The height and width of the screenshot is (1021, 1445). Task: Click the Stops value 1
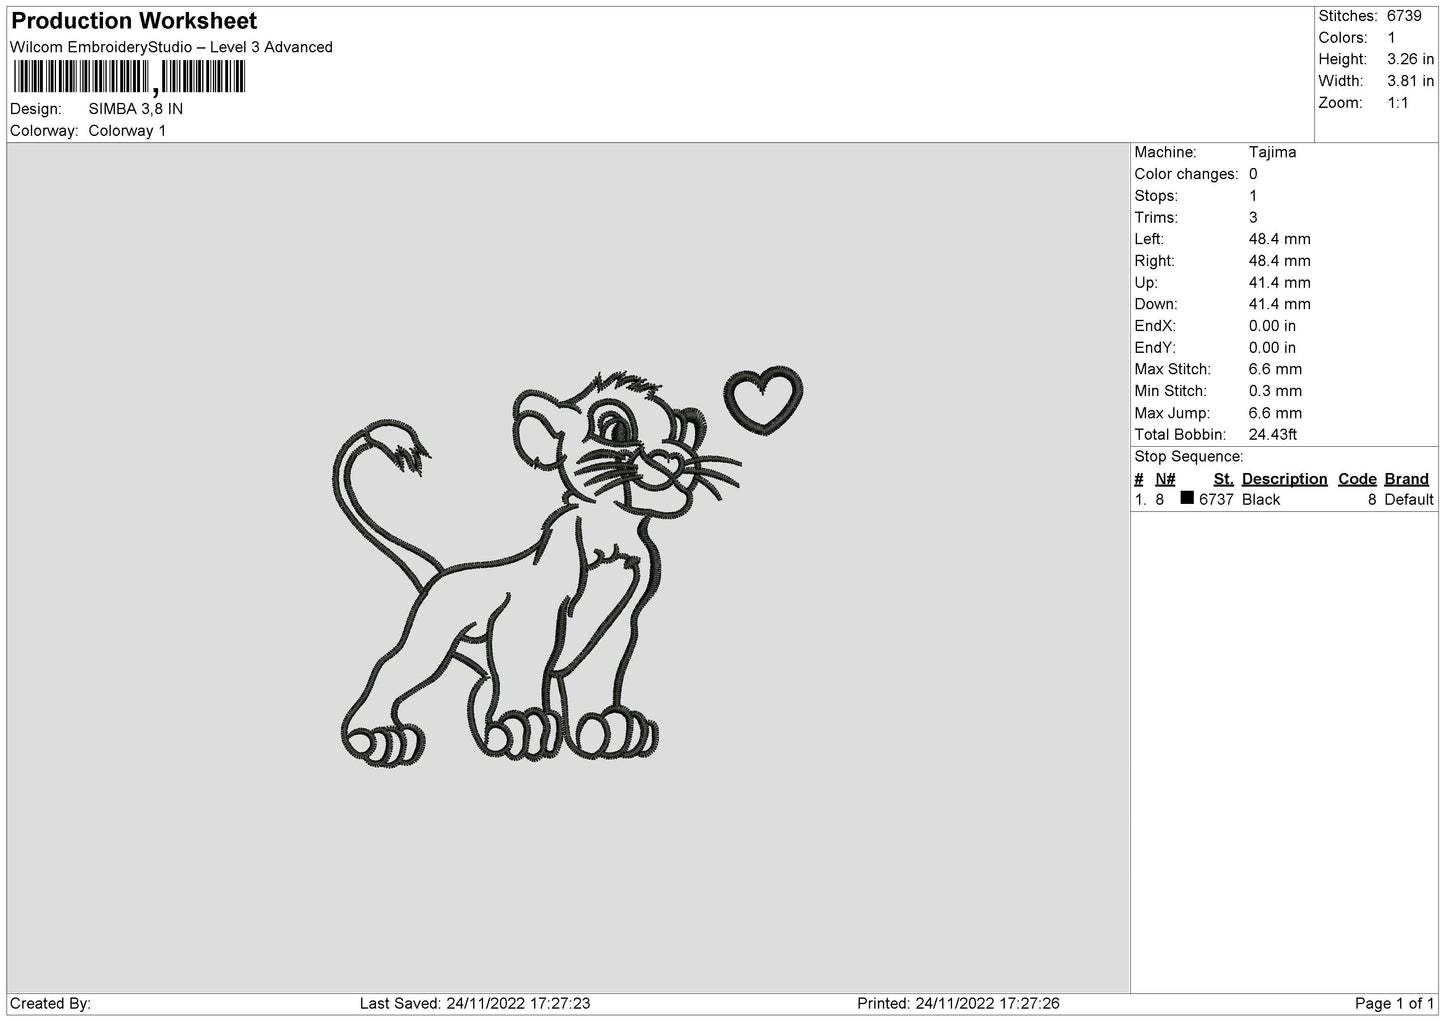coord(1253,196)
